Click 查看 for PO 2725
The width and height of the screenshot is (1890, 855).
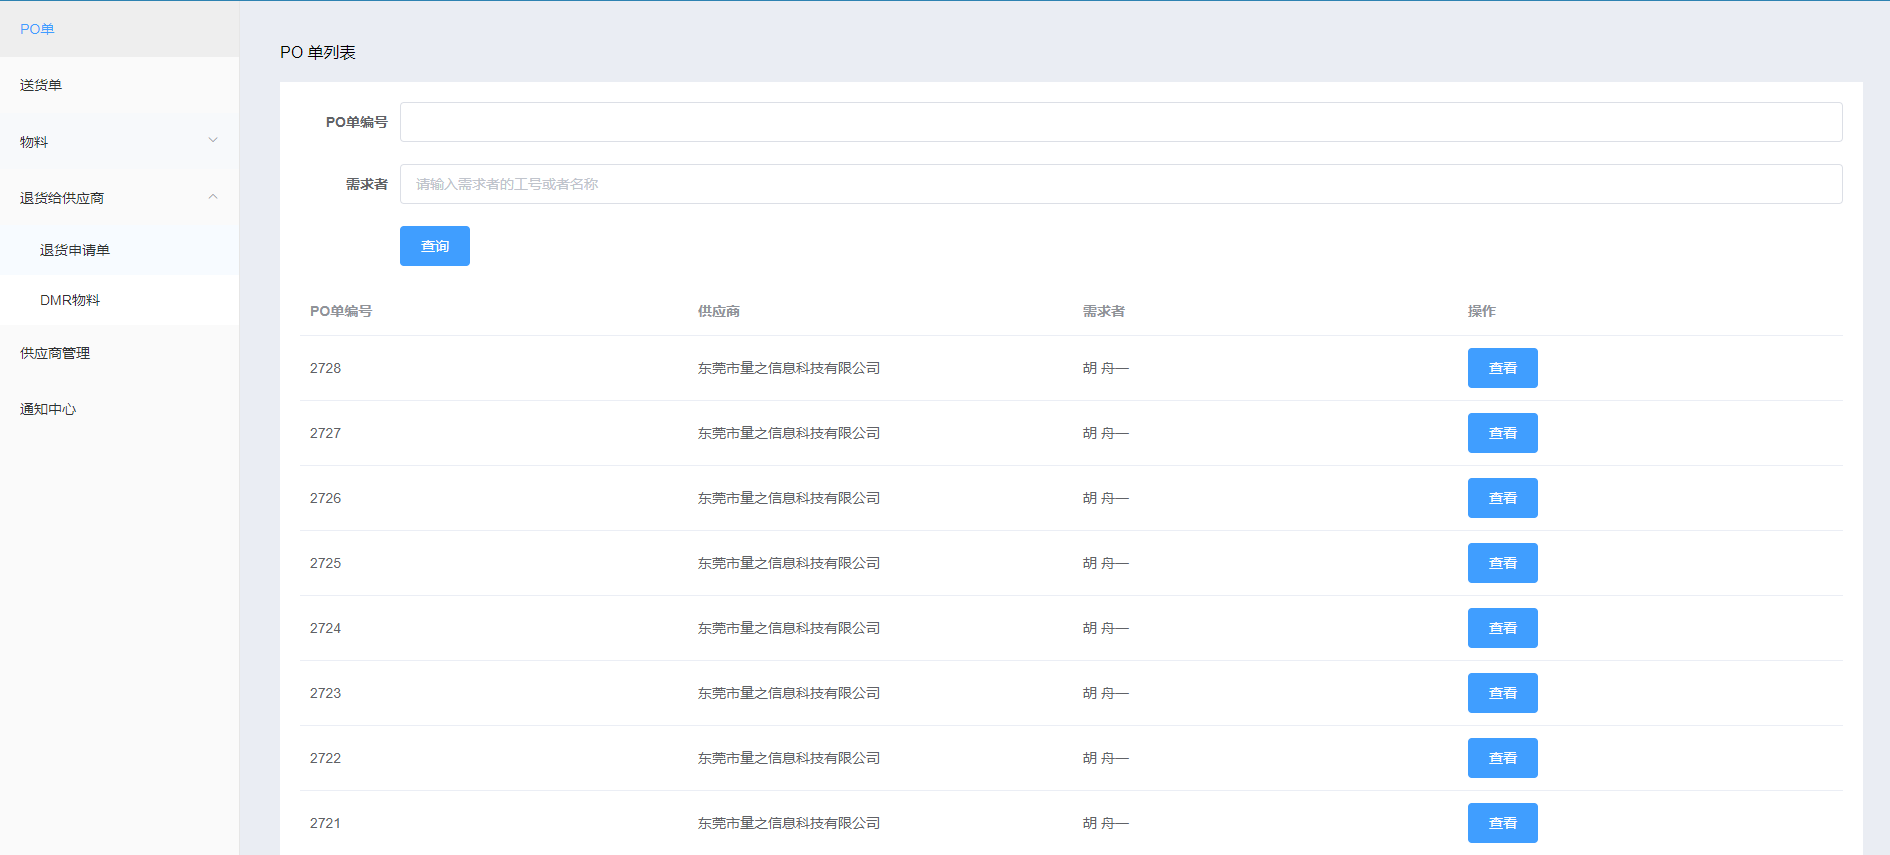[x=1503, y=563]
